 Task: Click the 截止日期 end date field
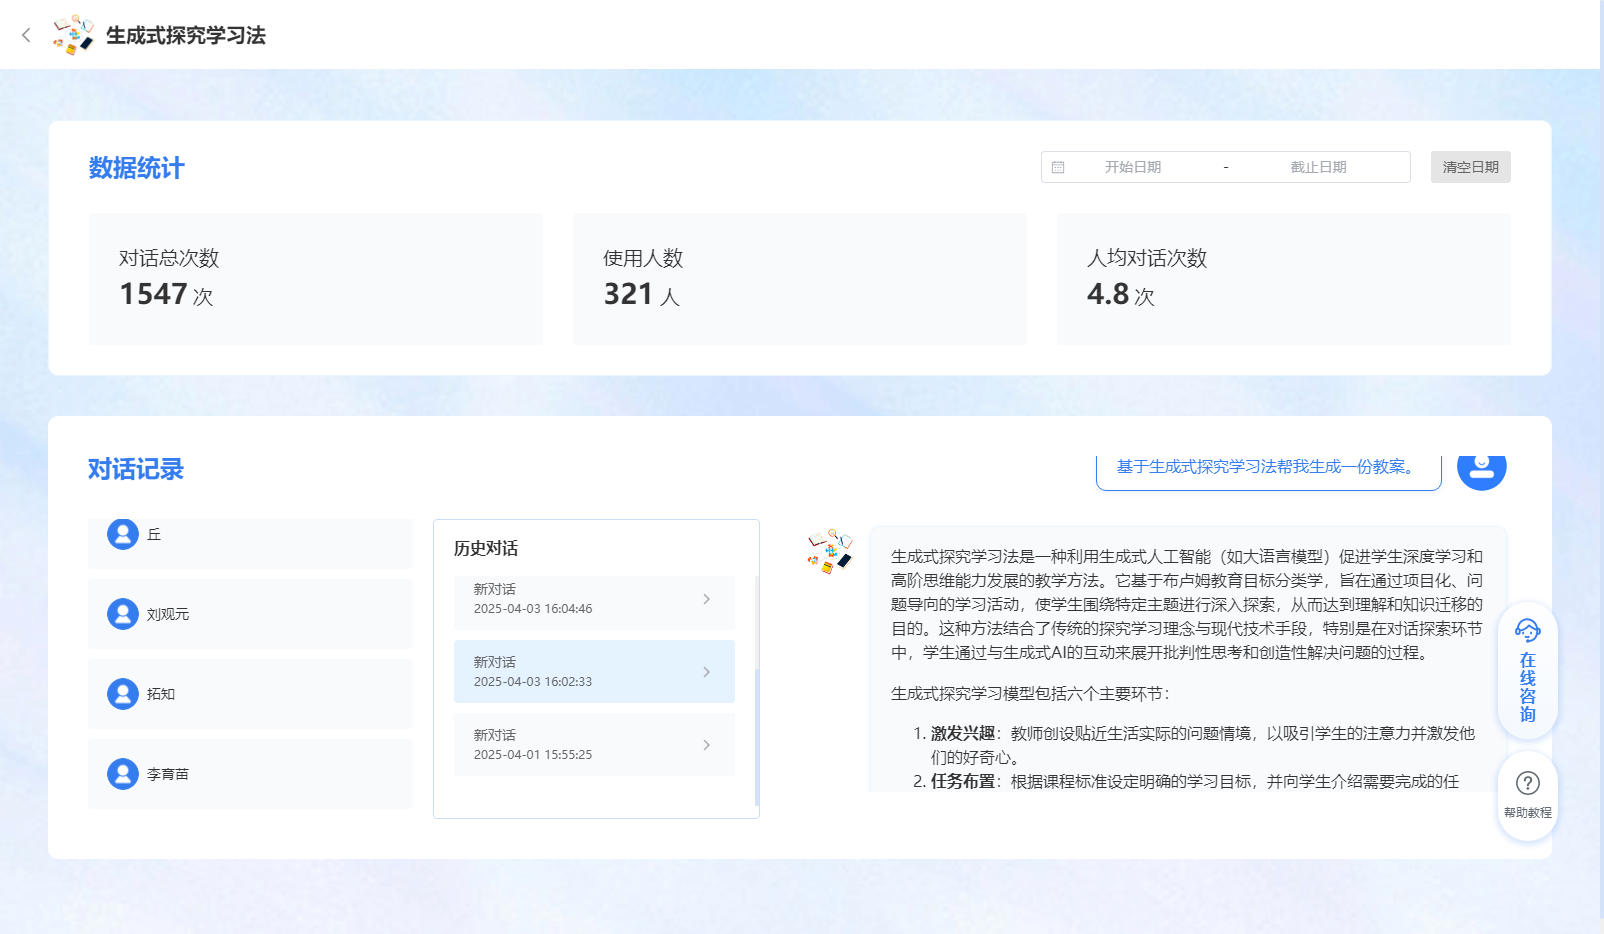pos(1318,168)
